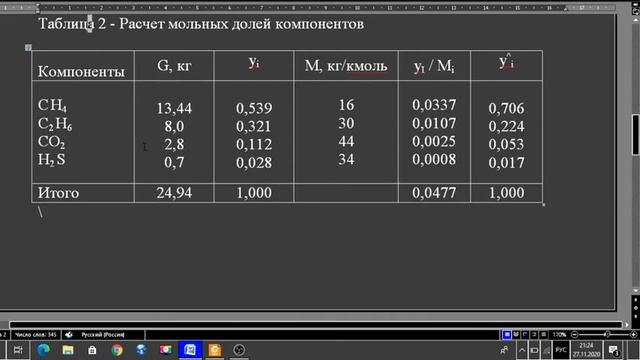
Task: Click the horizontal scrollbar track
Action: click(x=316, y=325)
